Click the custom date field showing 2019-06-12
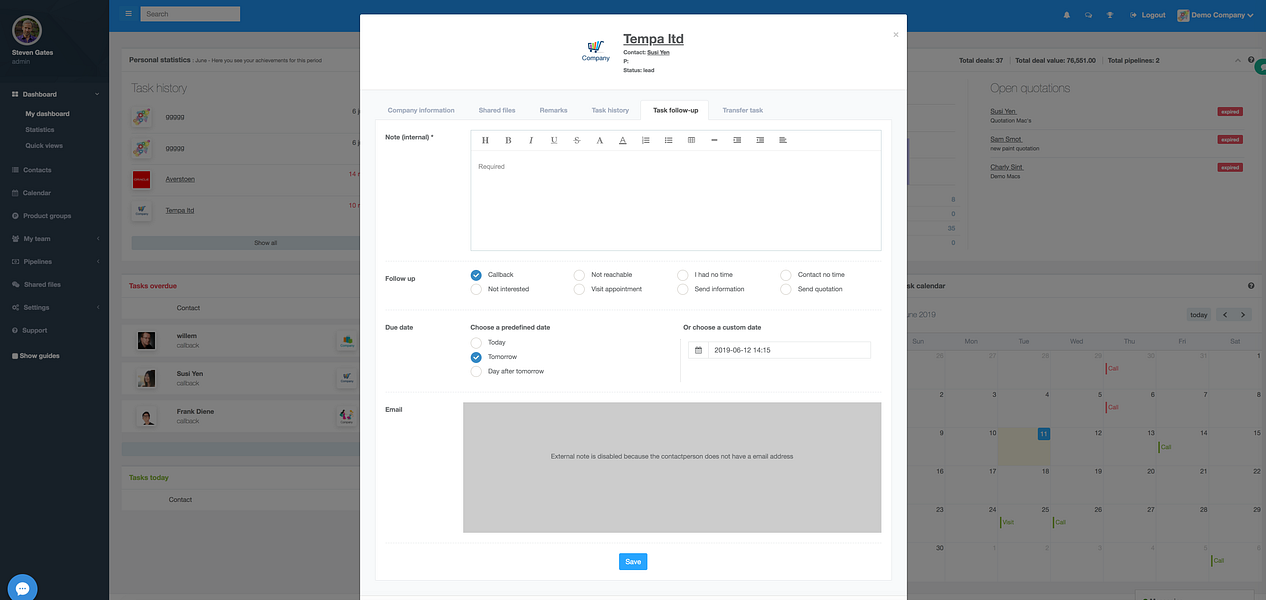Screen dimensions: 1266x600 (780, 350)
